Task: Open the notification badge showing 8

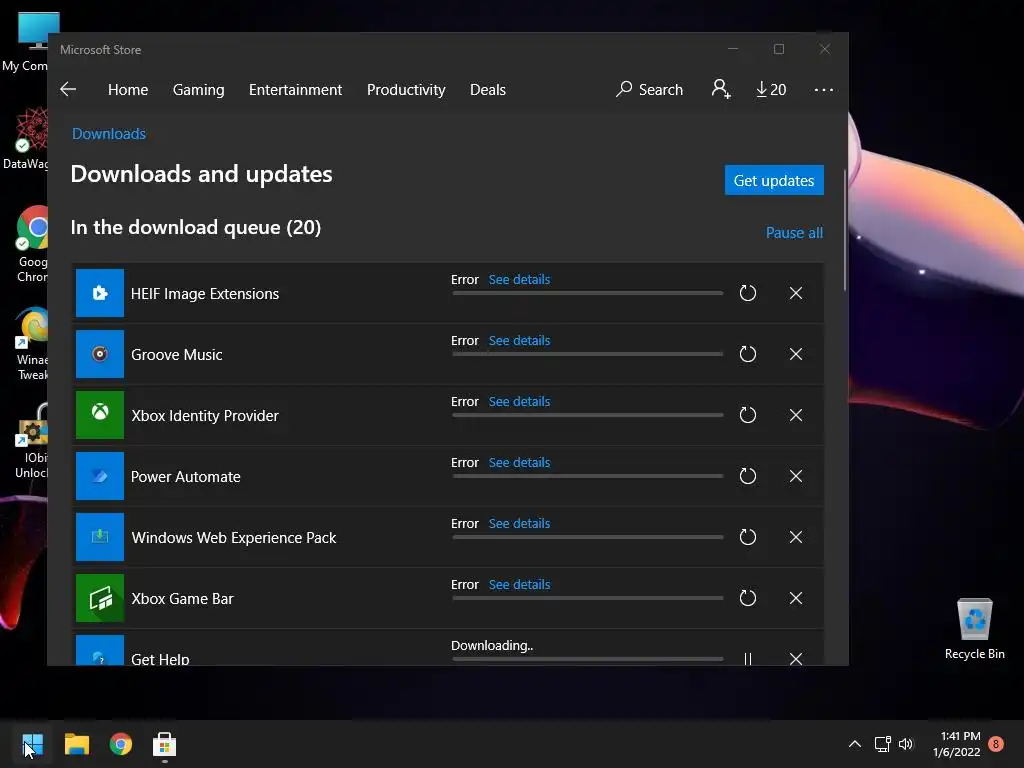Action: click(996, 744)
